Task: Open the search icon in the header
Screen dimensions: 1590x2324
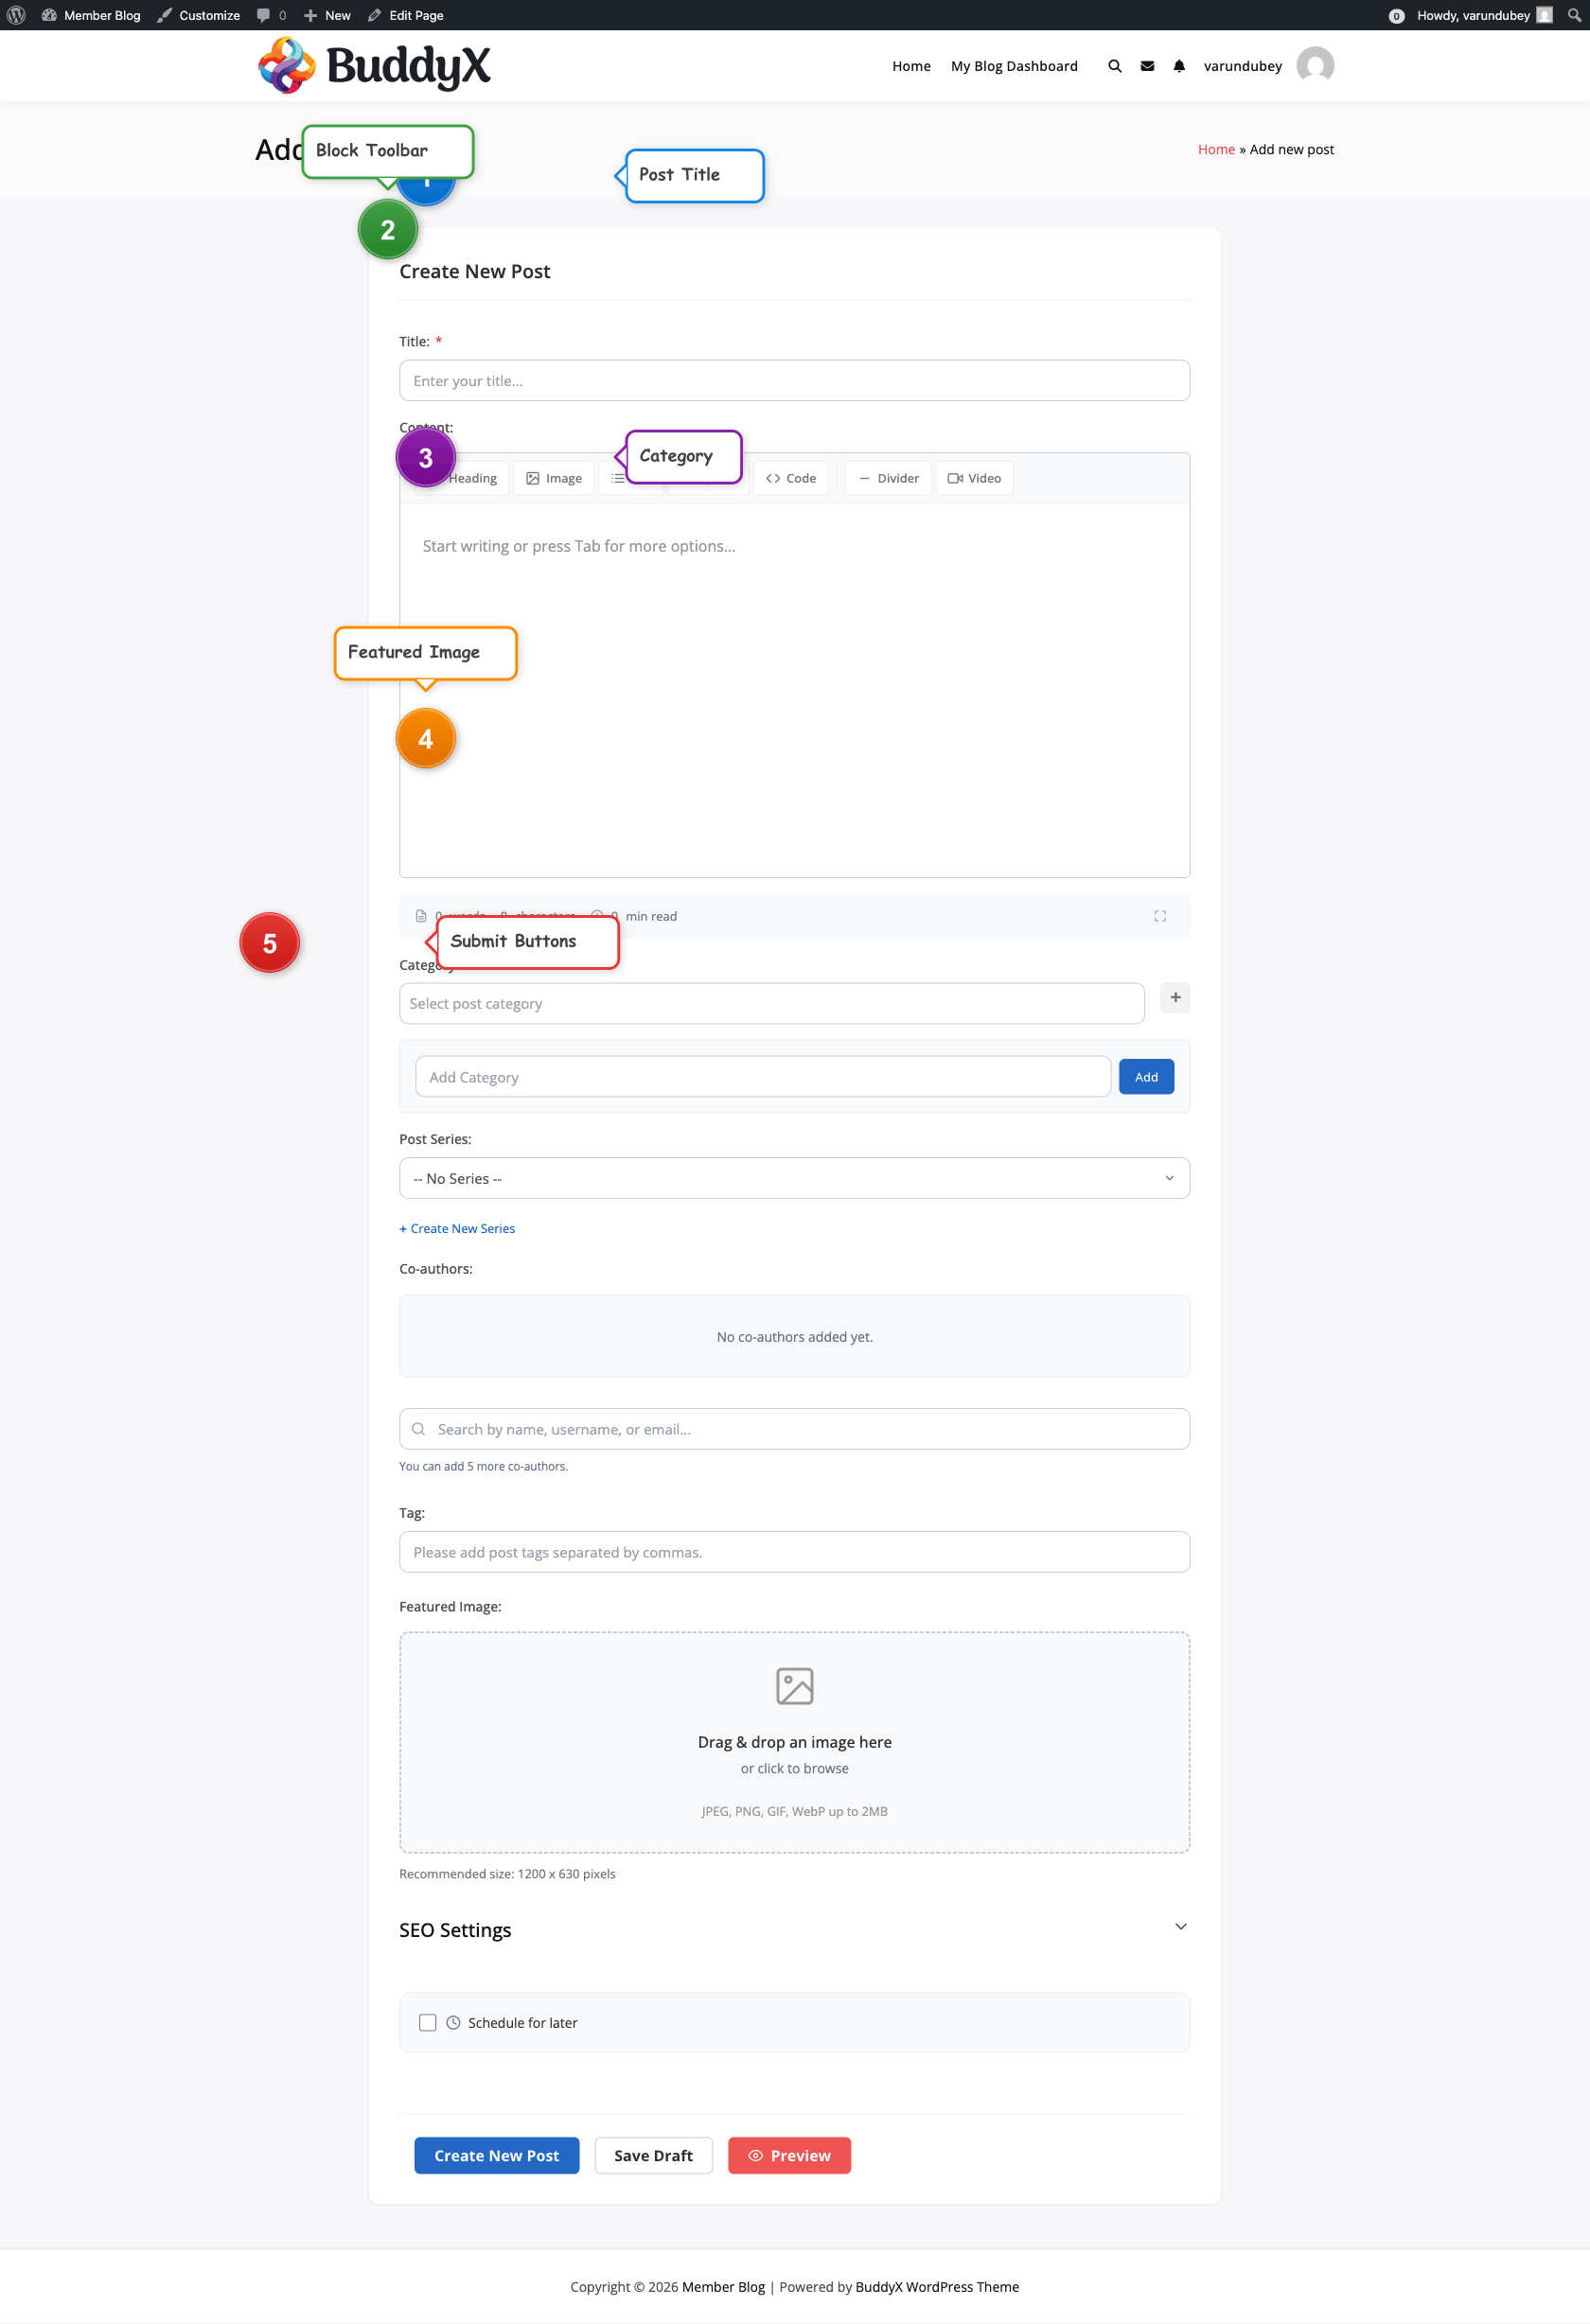Action: tap(1114, 65)
